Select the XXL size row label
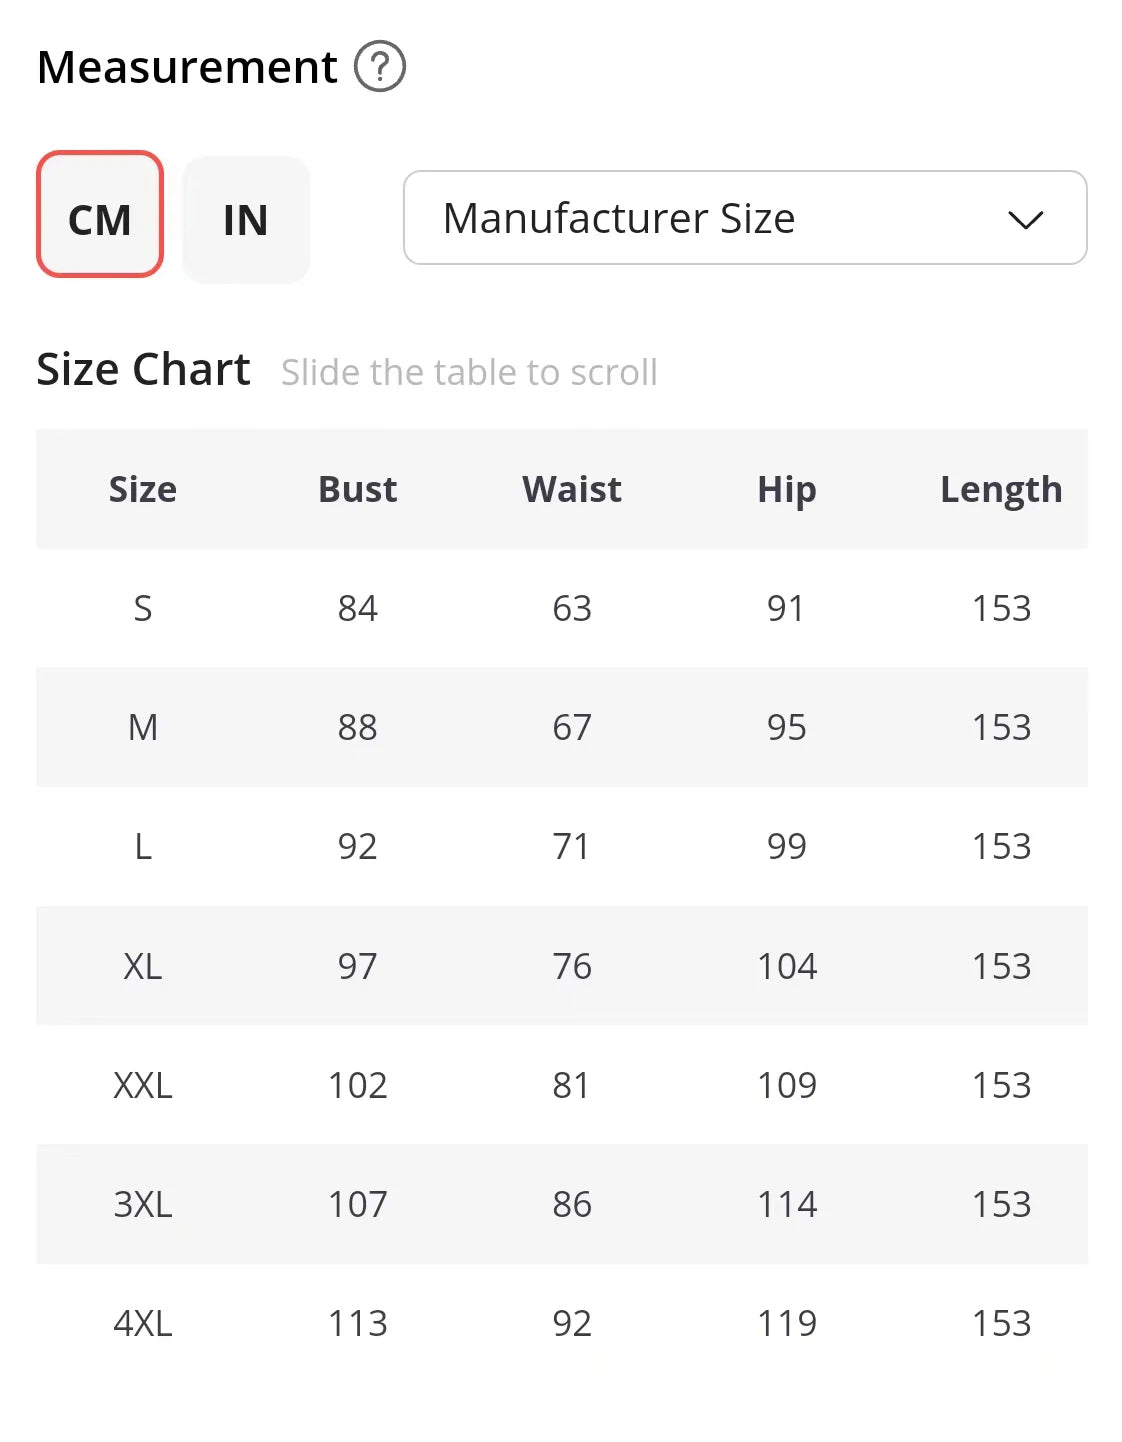Viewport: 1122px width, 1442px height. [143, 1085]
